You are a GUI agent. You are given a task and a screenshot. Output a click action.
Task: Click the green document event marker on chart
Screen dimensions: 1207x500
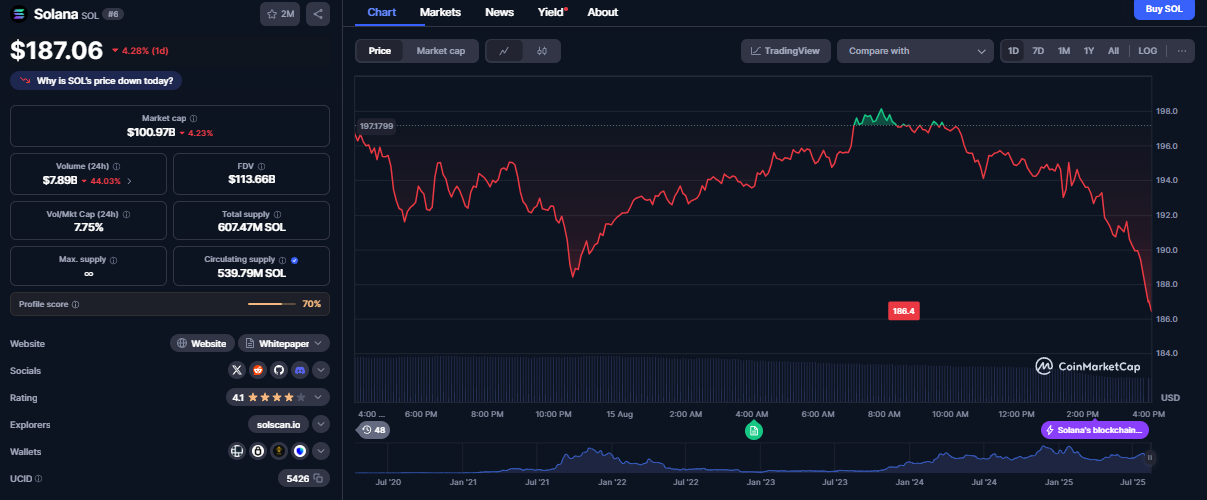coord(754,430)
